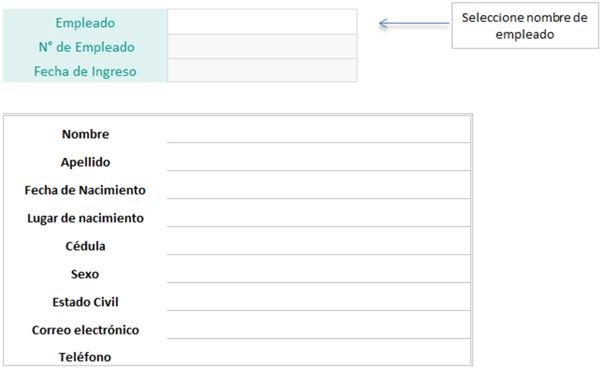The image size is (607, 384).
Task: Click the Teléfono value field
Action: (x=319, y=352)
